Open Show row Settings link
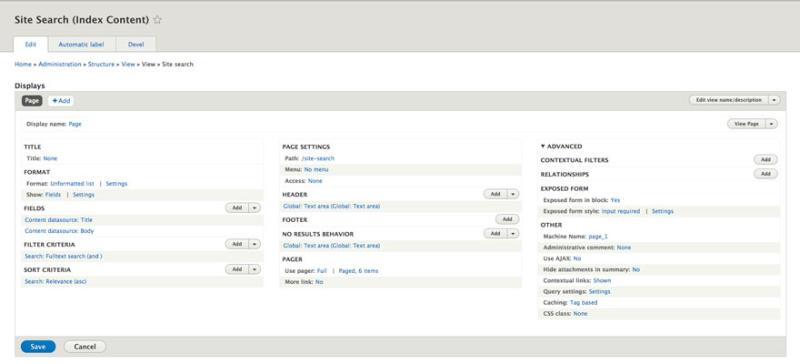 point(83,195)
